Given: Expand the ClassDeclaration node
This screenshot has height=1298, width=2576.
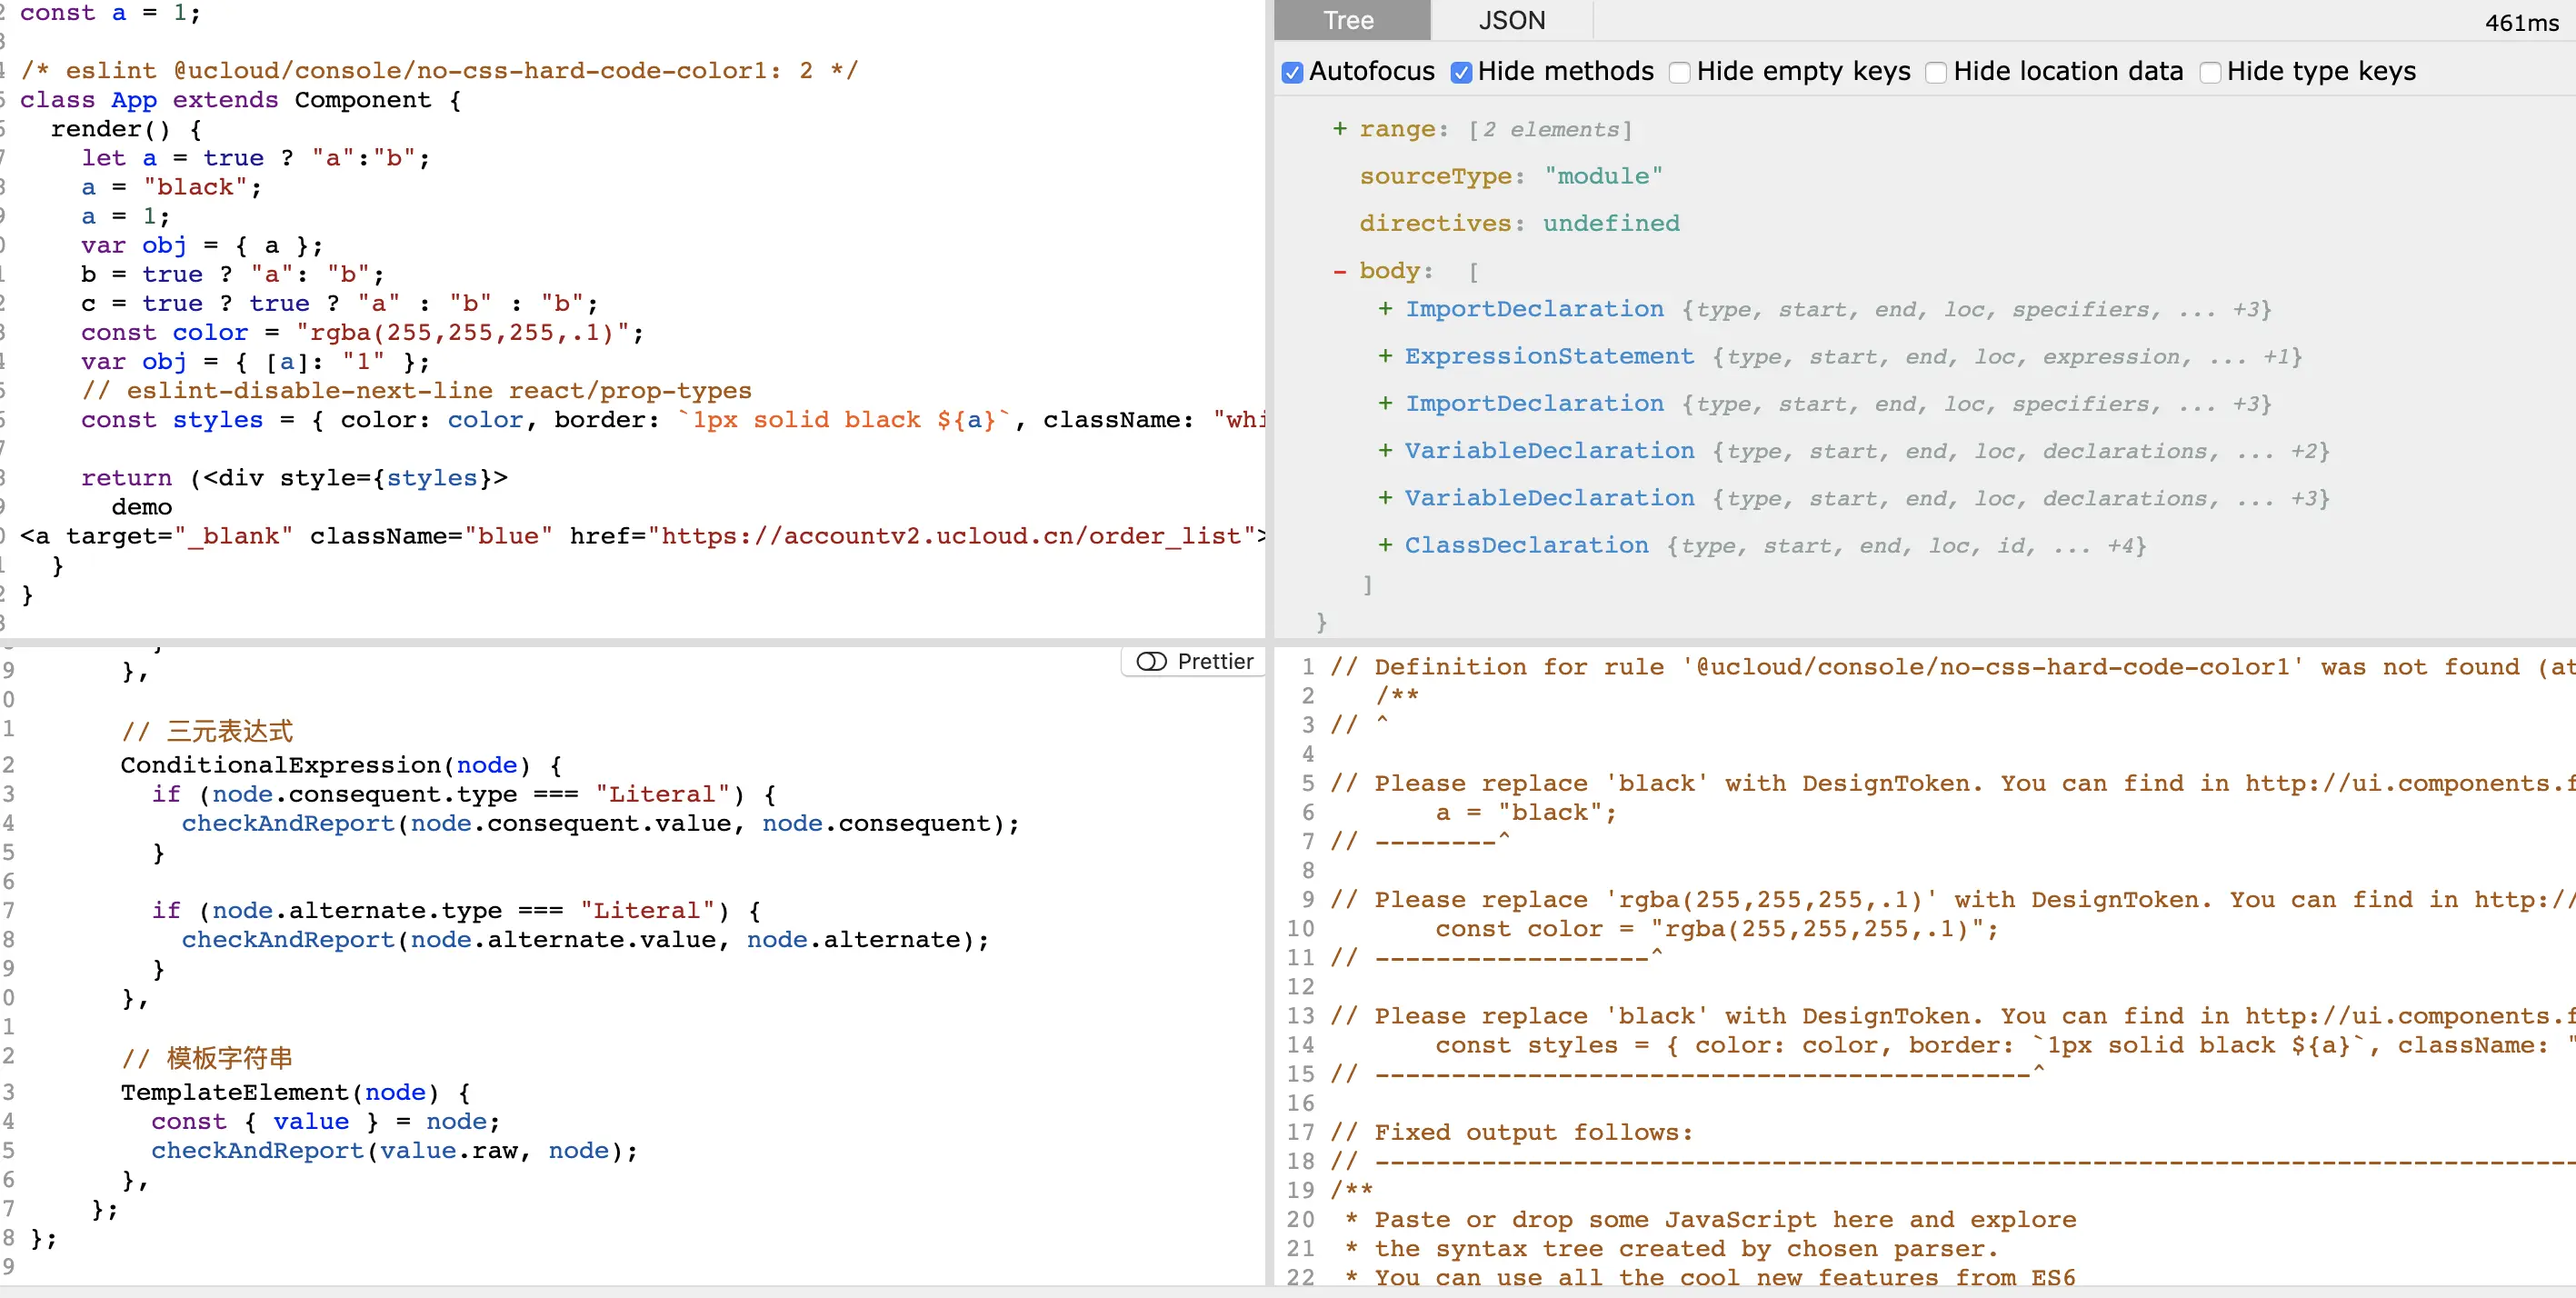Looking at the screenshot, I should tap(1385, 545).
